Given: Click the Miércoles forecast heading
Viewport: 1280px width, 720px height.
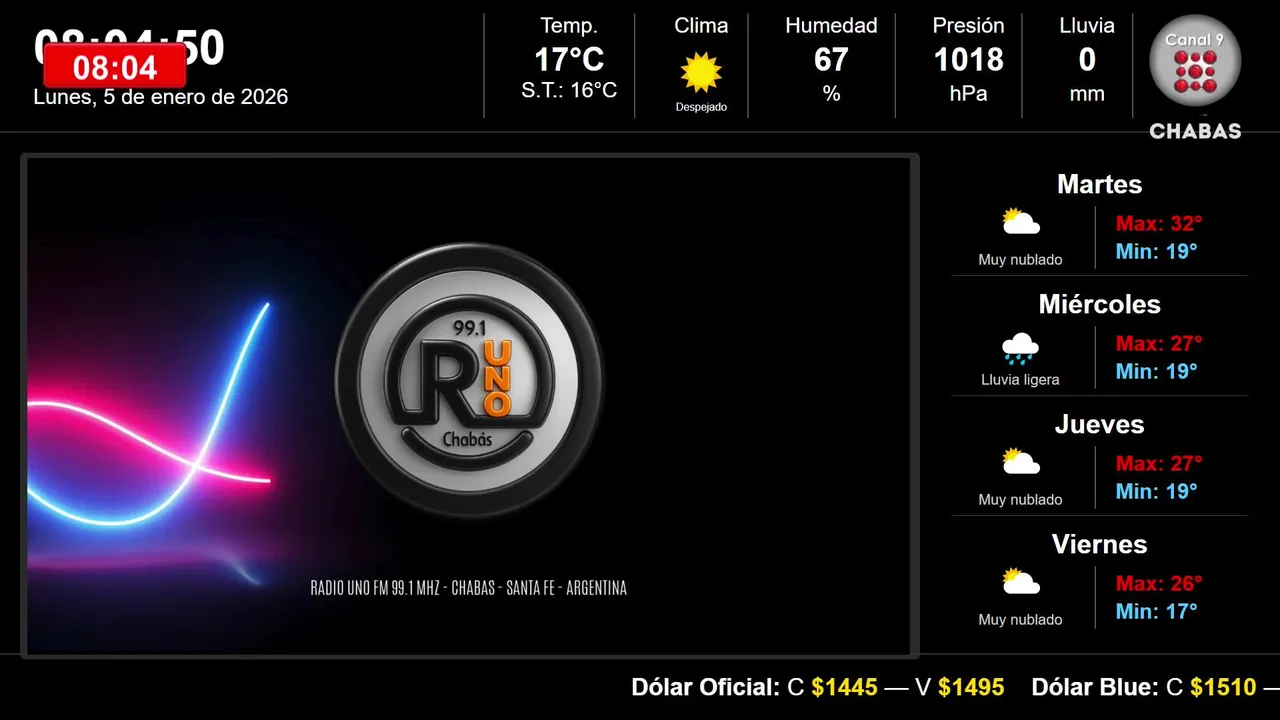Looking at the screenshot, I should (x=1099, y=305).
